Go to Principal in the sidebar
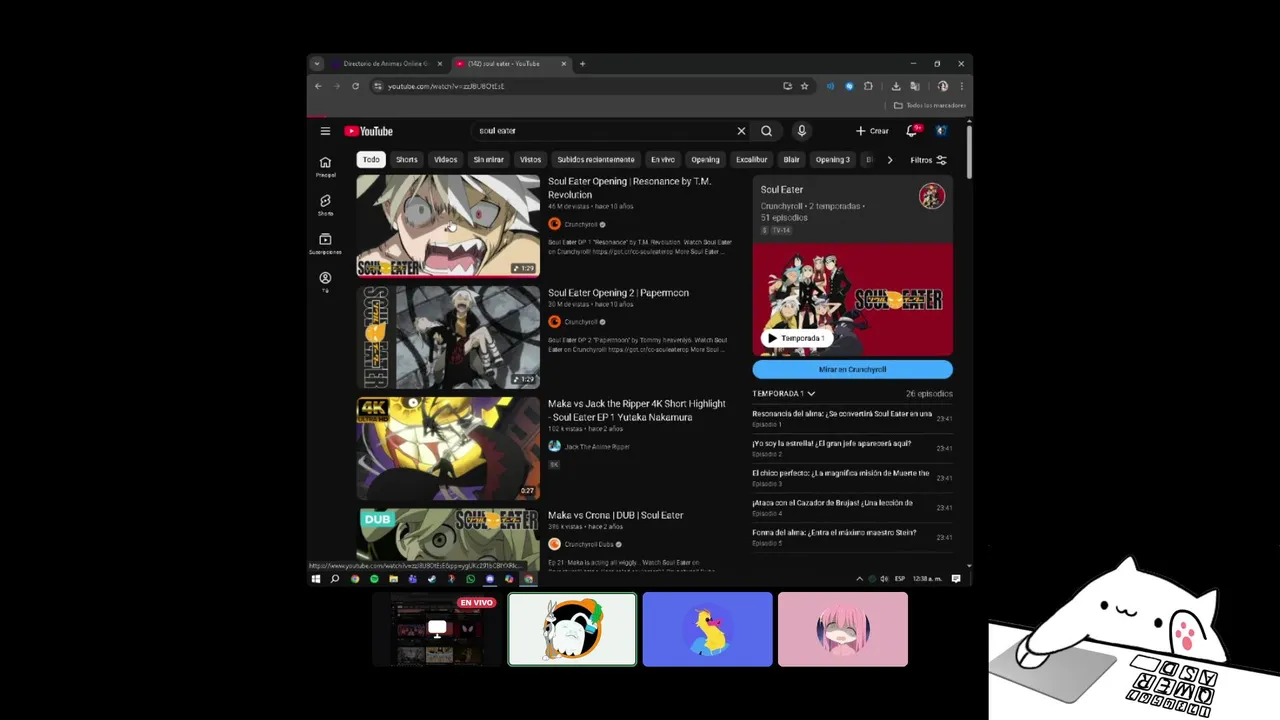 [325, 166]
